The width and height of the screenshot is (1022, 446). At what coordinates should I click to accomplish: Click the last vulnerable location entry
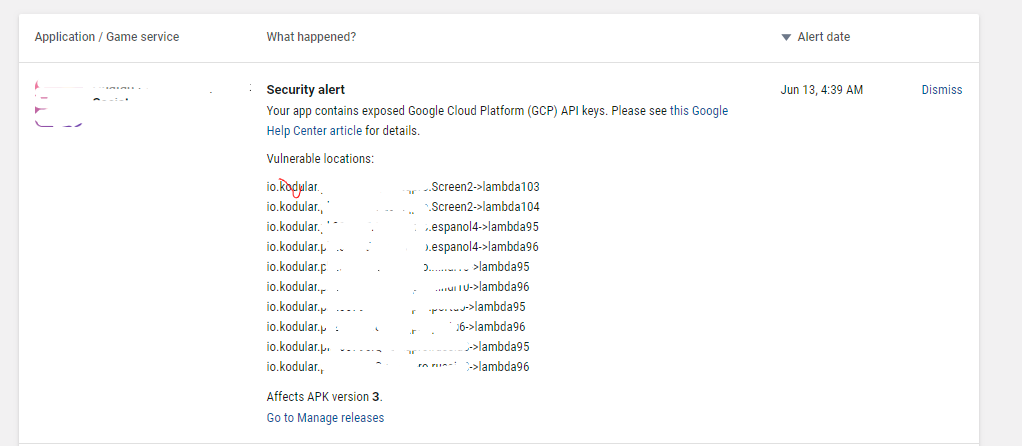tap(397, 367)
